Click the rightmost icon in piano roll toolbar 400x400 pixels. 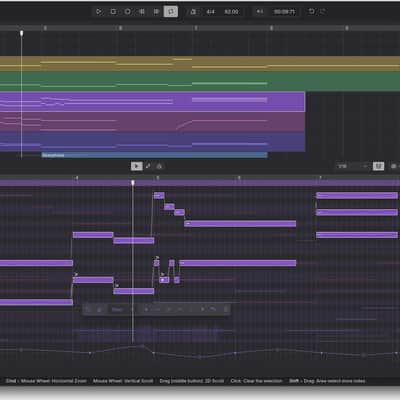point(394,166)
